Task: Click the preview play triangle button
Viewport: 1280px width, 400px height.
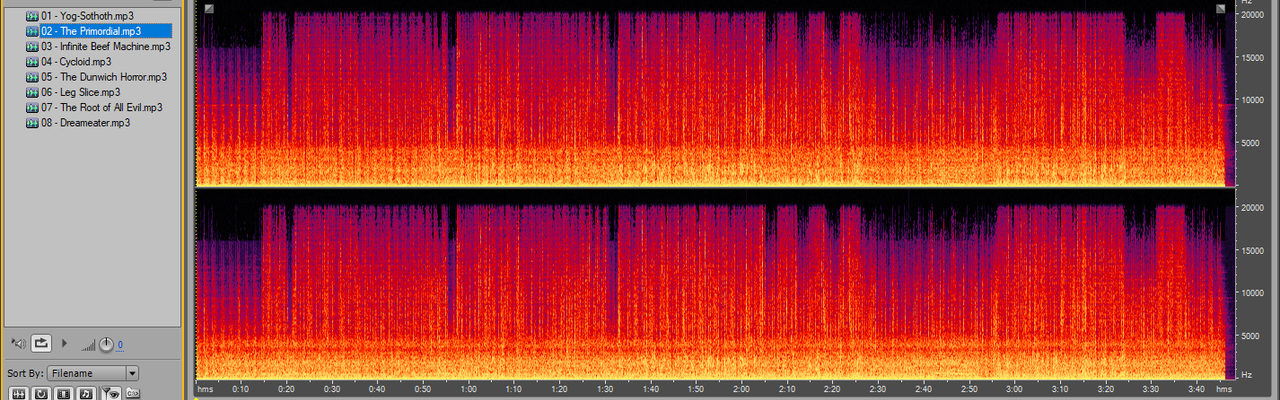Action: coord(65,343)
